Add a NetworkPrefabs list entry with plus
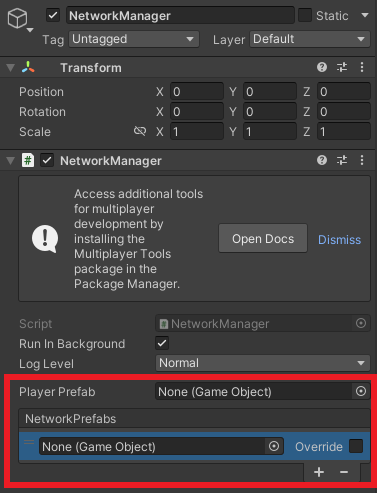The height and width of the screenshot is (493, 377). pyautogui.click(x=319, y=472)
